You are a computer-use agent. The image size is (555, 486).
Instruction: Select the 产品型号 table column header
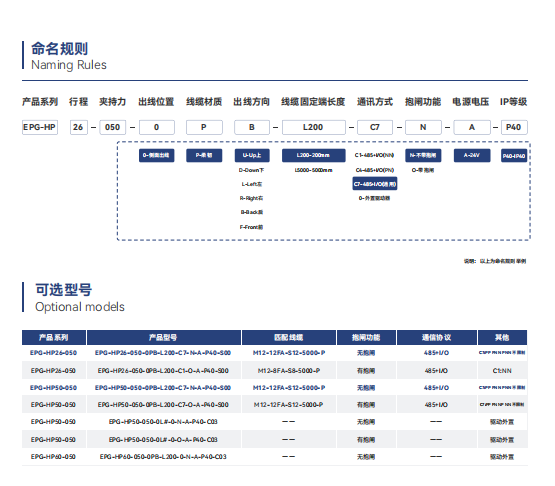coord(164,338)
